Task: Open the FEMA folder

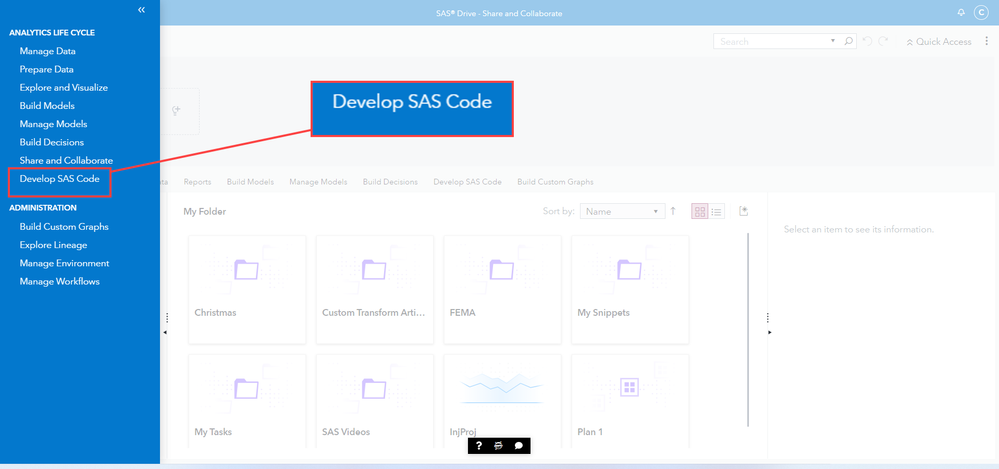Action: click(x=502, y=289)
